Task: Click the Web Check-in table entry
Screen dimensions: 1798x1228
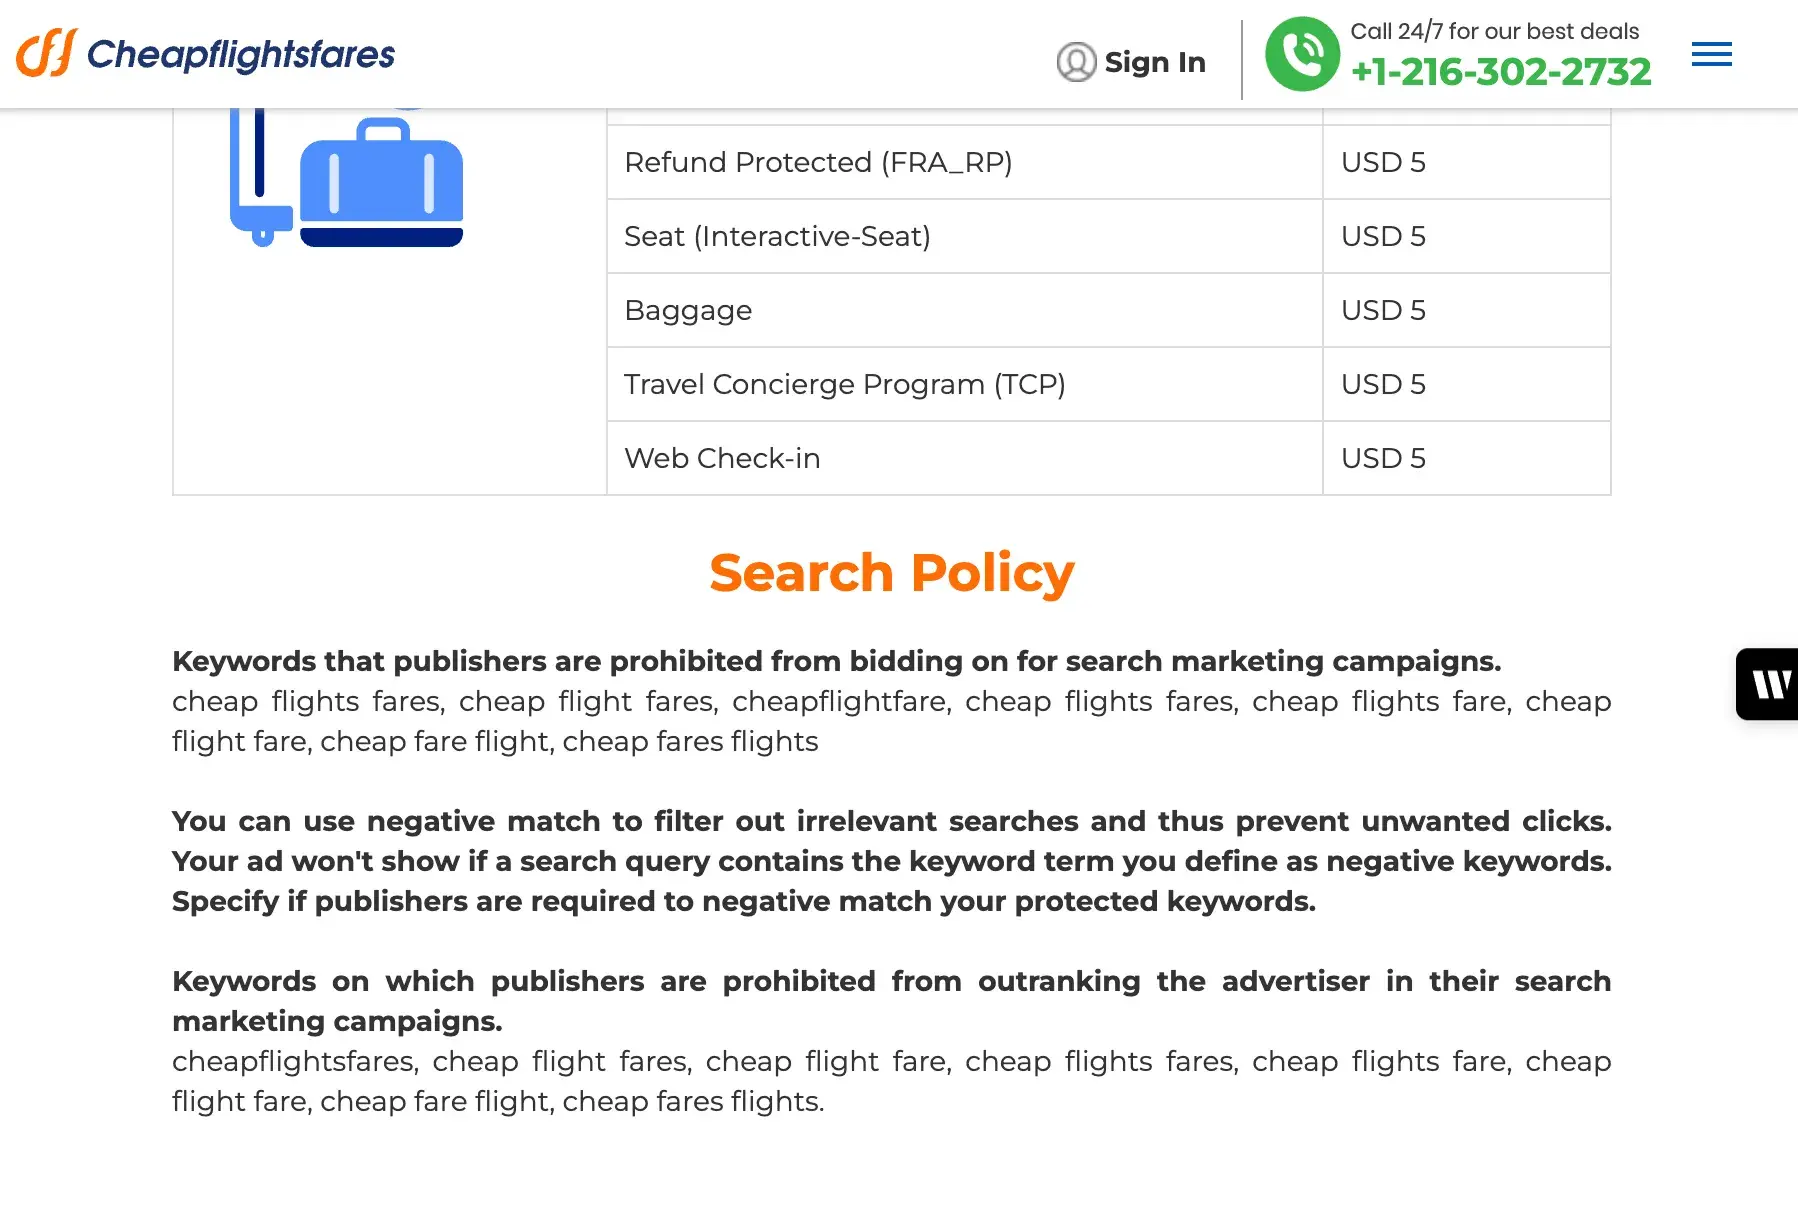Action: pos(722,458)
